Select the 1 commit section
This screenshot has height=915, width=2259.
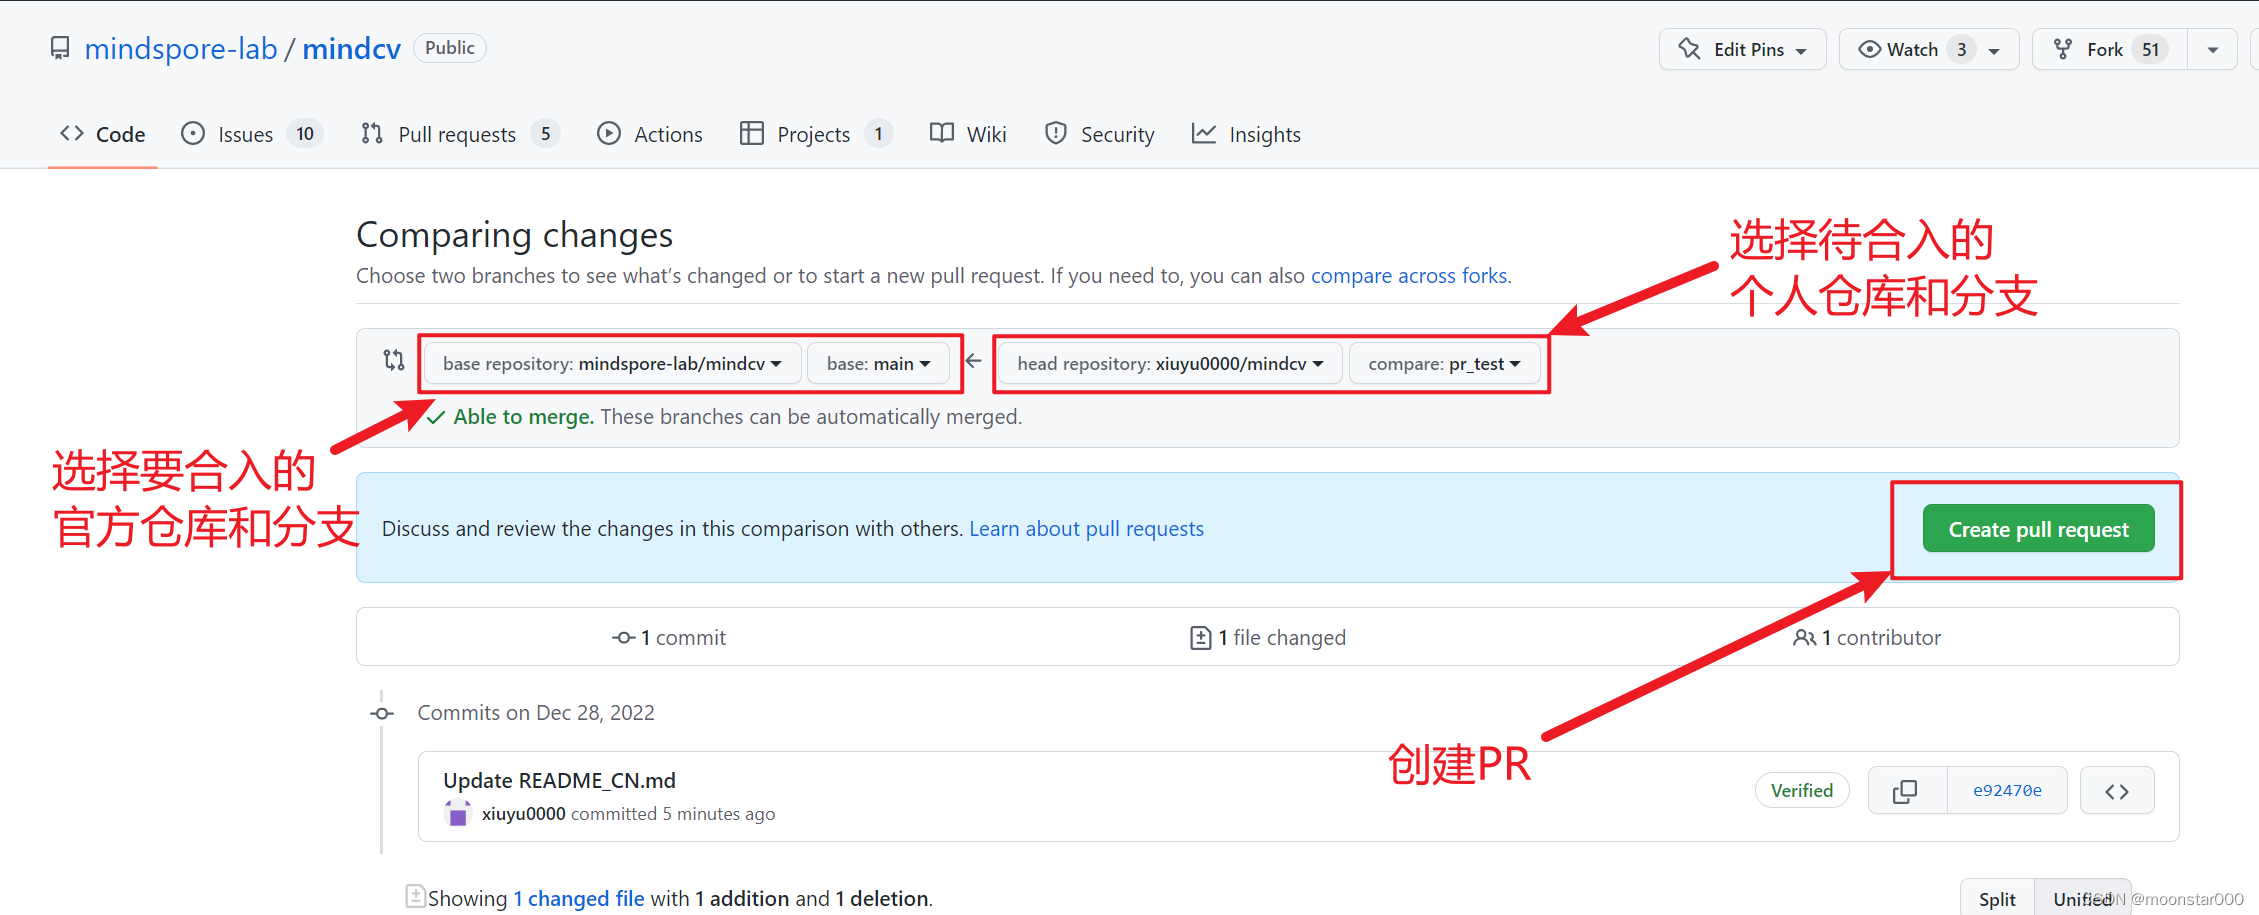point(669,637)
